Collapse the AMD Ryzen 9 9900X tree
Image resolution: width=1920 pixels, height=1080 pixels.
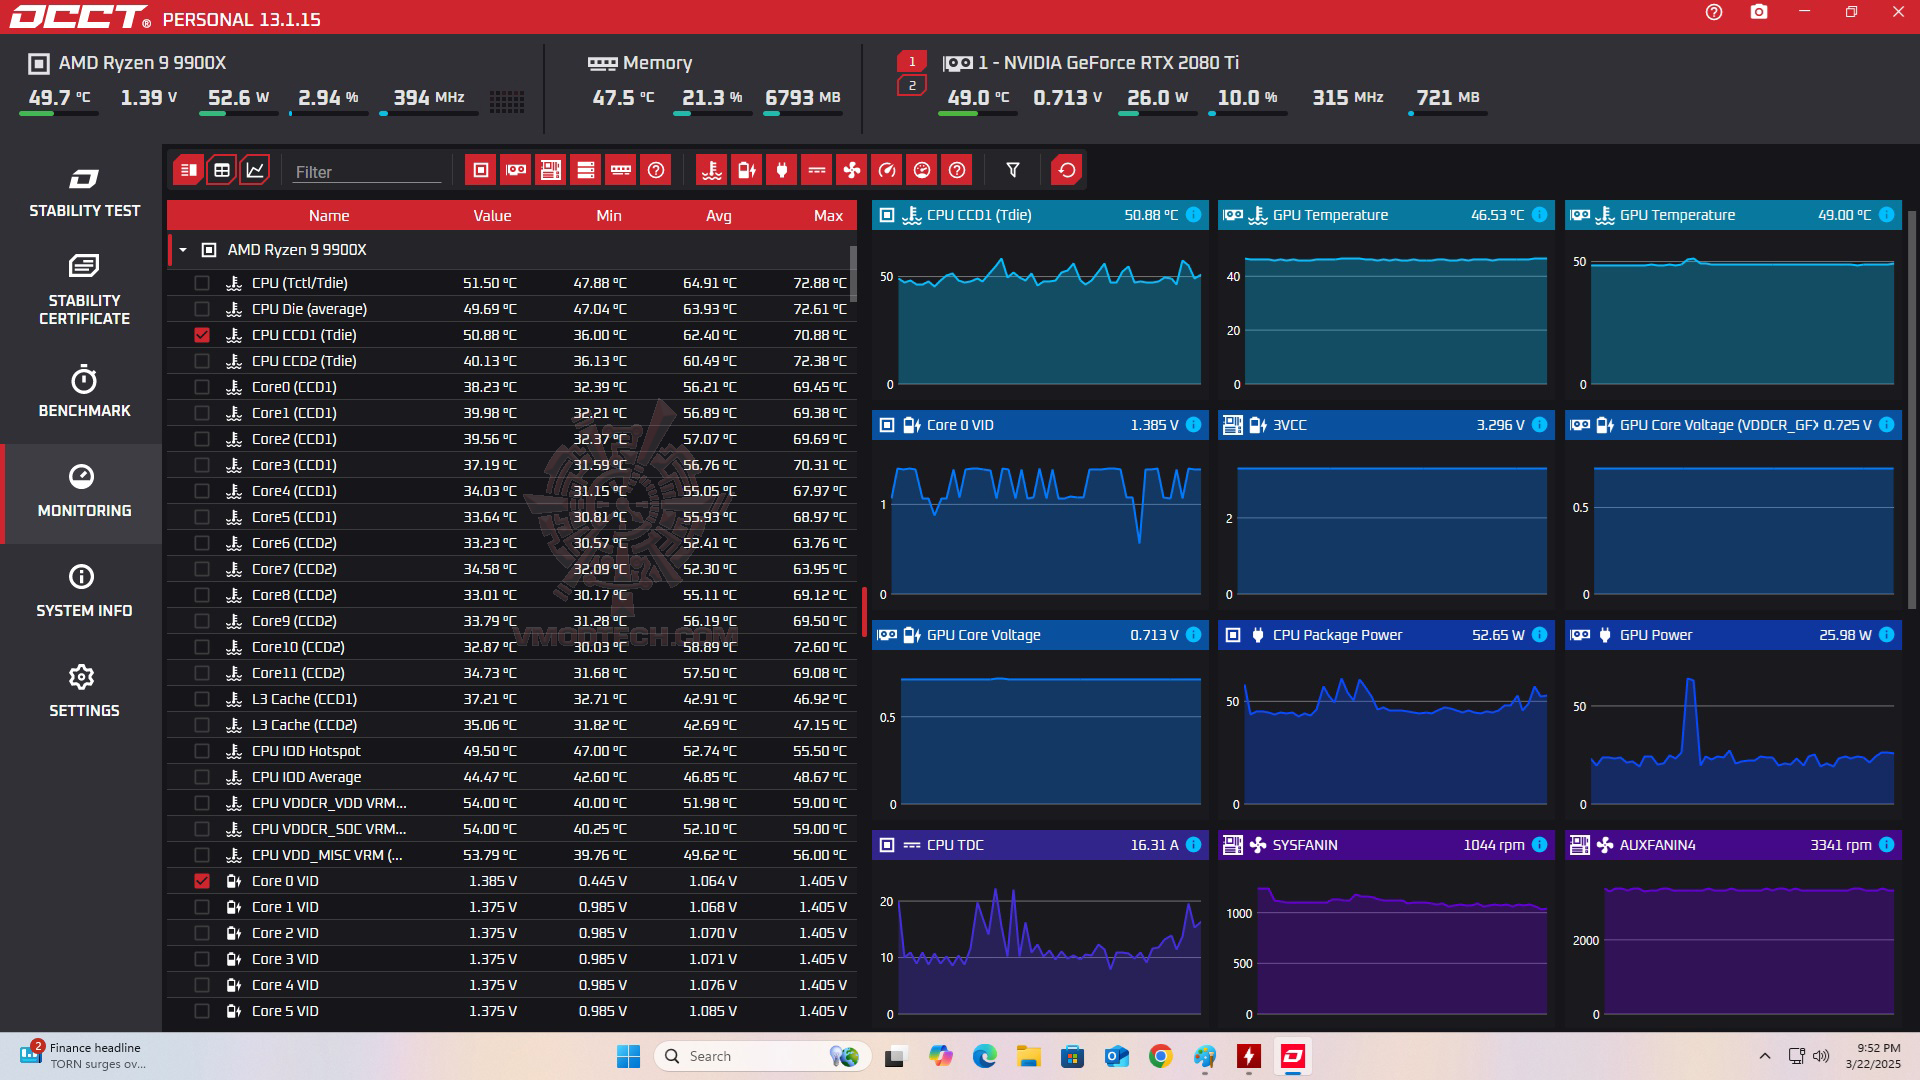pyautogui.click(x=183, y=250)
